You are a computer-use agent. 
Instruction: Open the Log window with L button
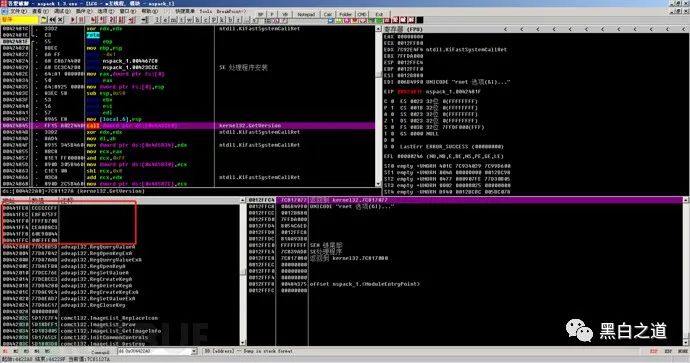click(157, 20)
